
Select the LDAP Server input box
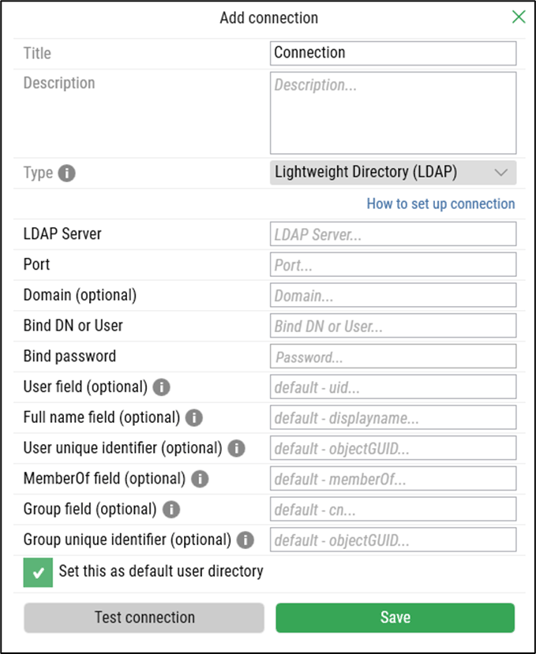(x=393, y=234)
